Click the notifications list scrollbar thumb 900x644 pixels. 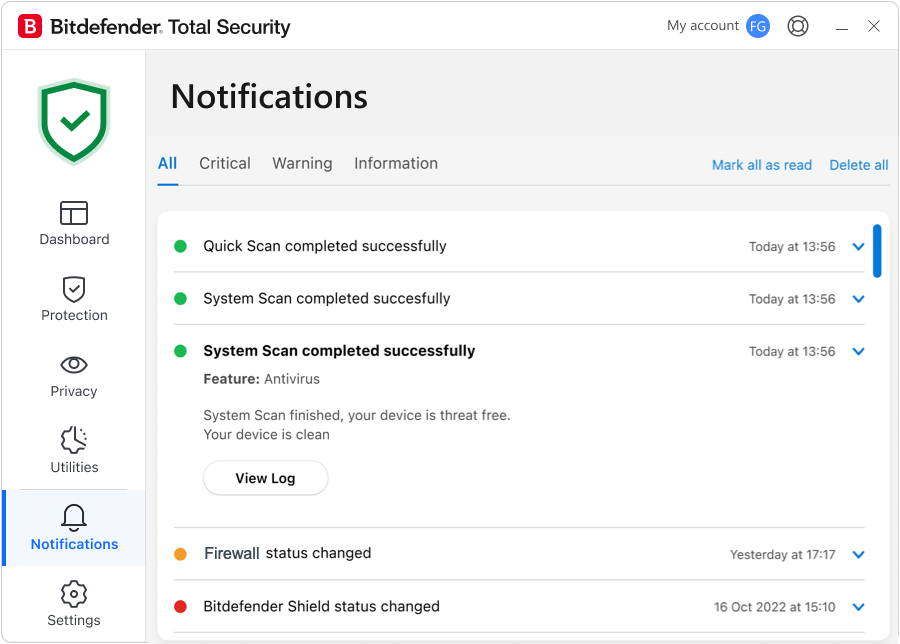click(877, 251)
